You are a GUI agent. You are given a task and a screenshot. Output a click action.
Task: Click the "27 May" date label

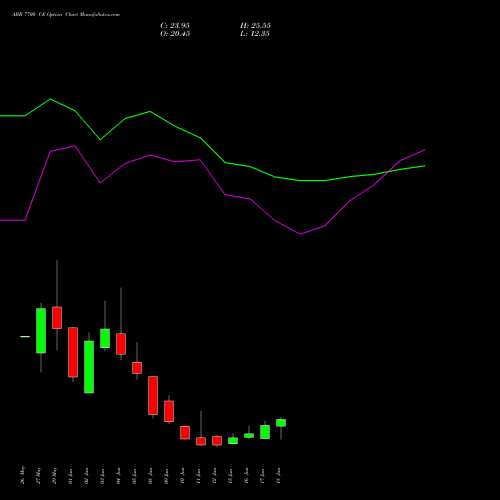[39, 475]
